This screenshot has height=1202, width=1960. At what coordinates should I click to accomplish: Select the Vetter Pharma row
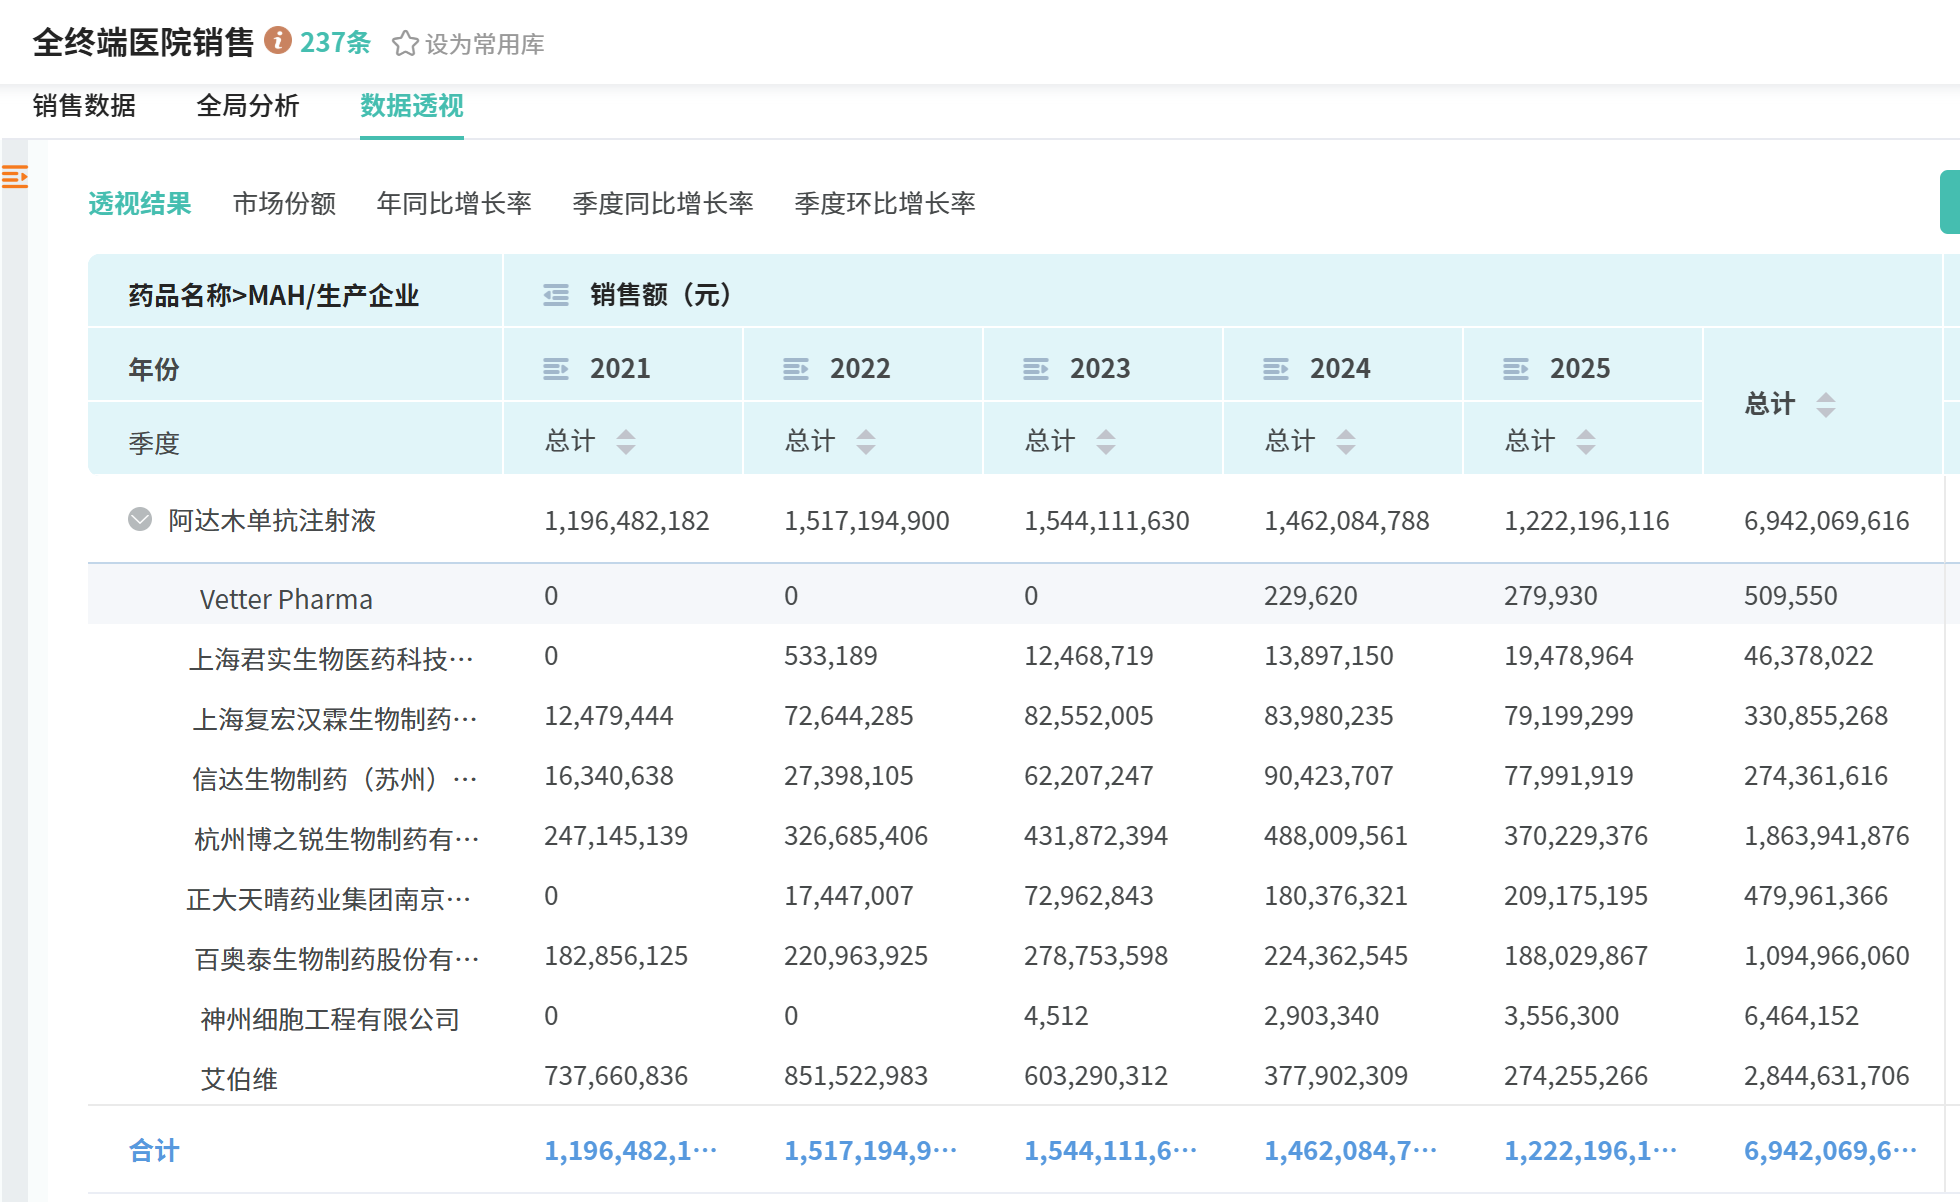(286, 599)
